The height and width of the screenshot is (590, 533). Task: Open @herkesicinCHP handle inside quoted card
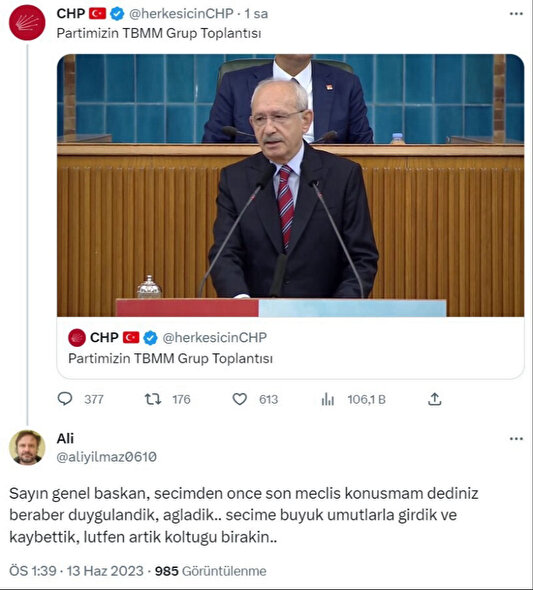[214, 338]
